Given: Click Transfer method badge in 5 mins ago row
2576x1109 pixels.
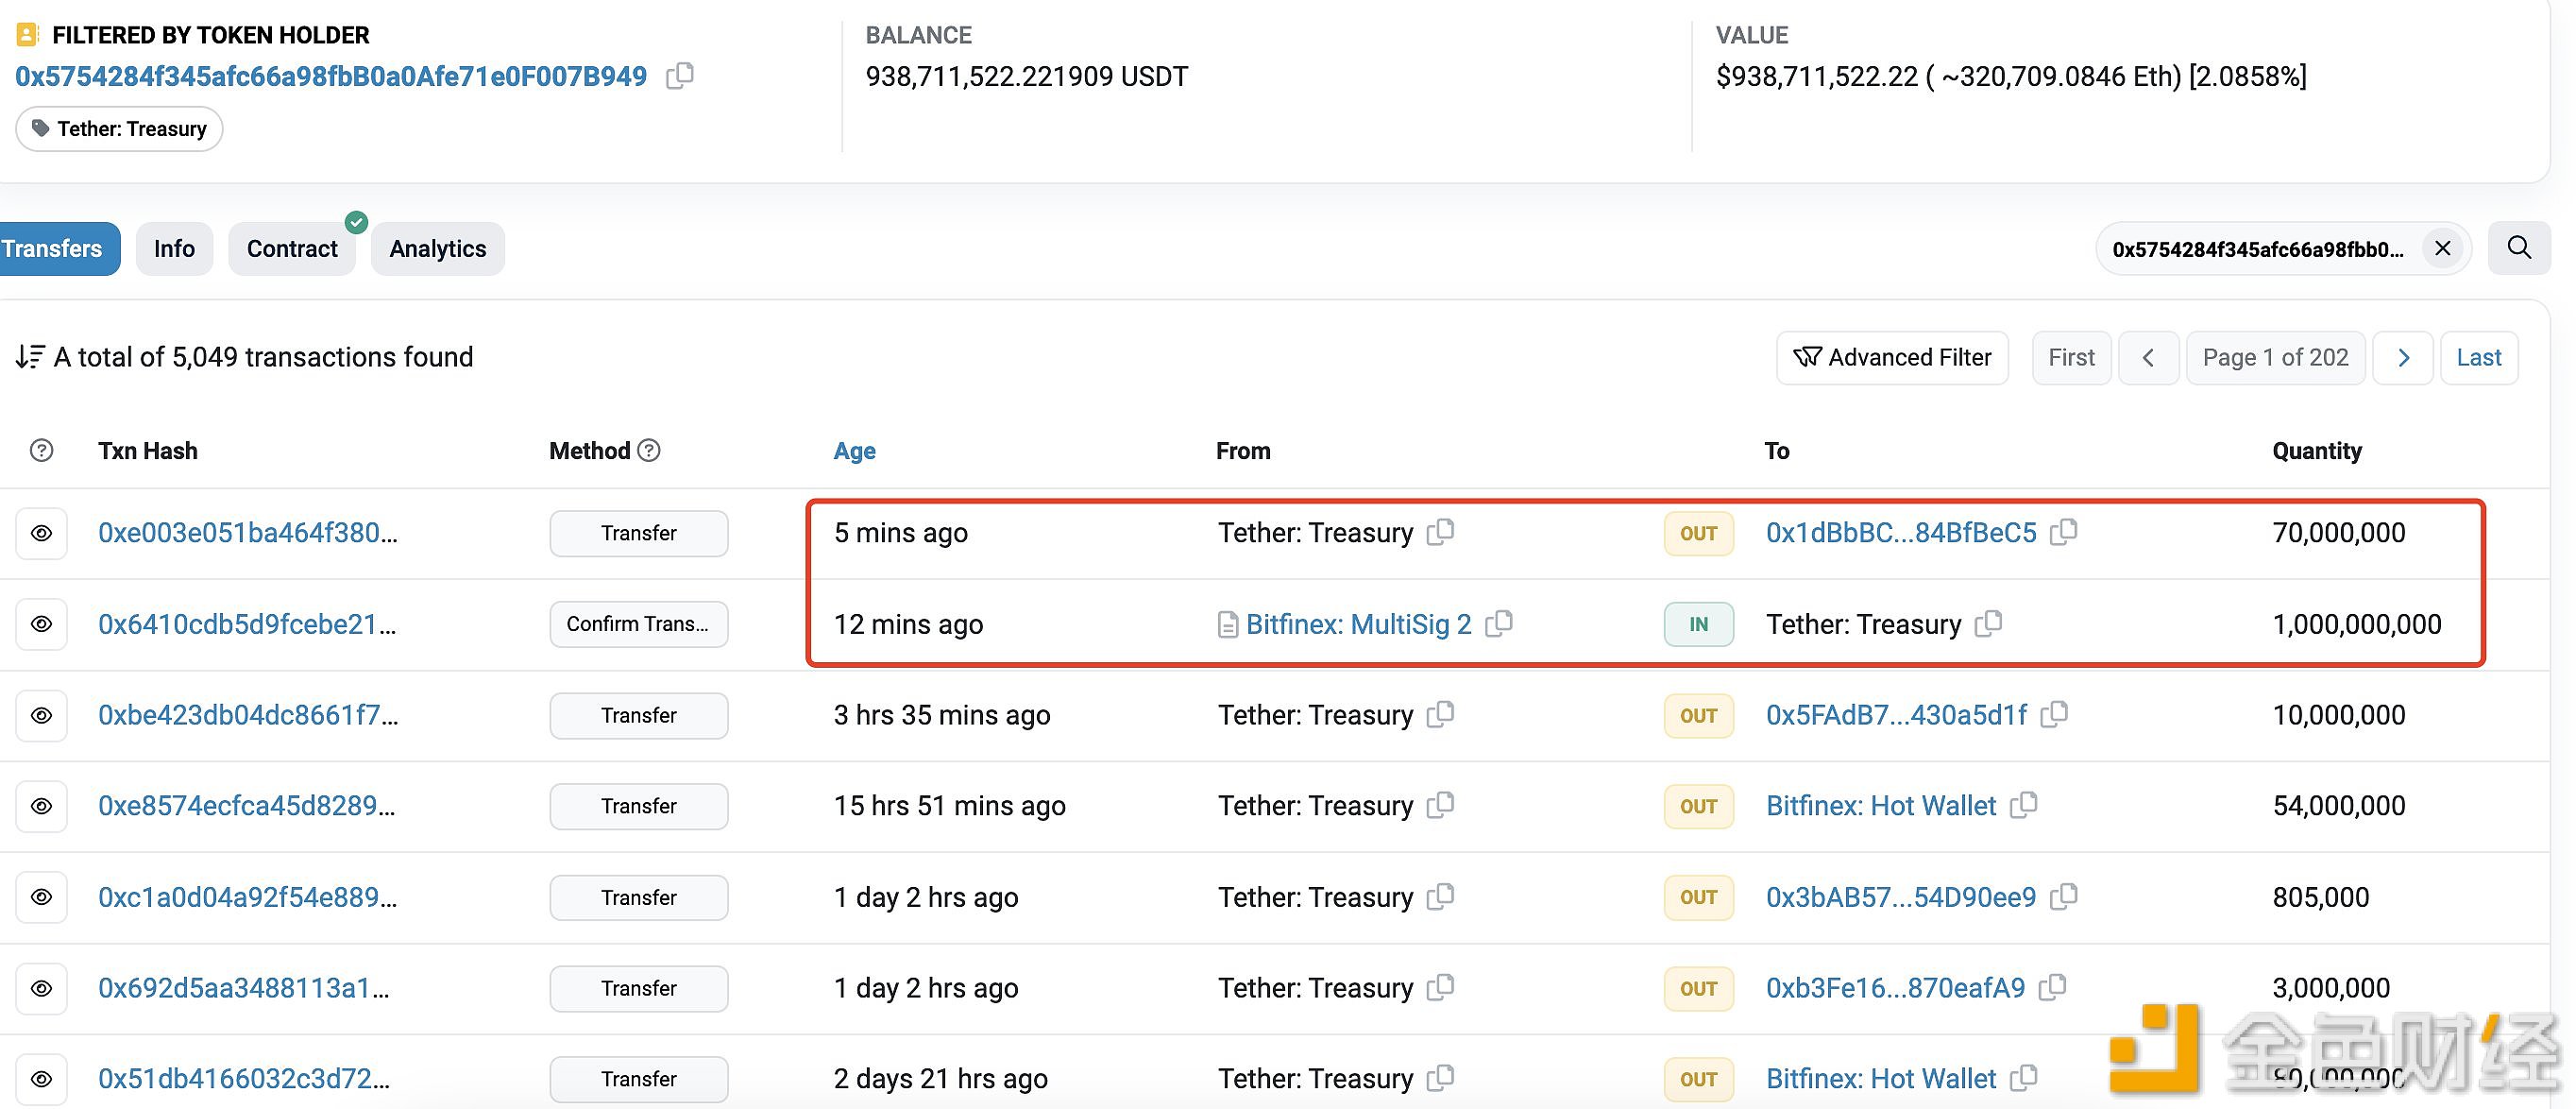Looking at the screenshot, I should 639,533.
